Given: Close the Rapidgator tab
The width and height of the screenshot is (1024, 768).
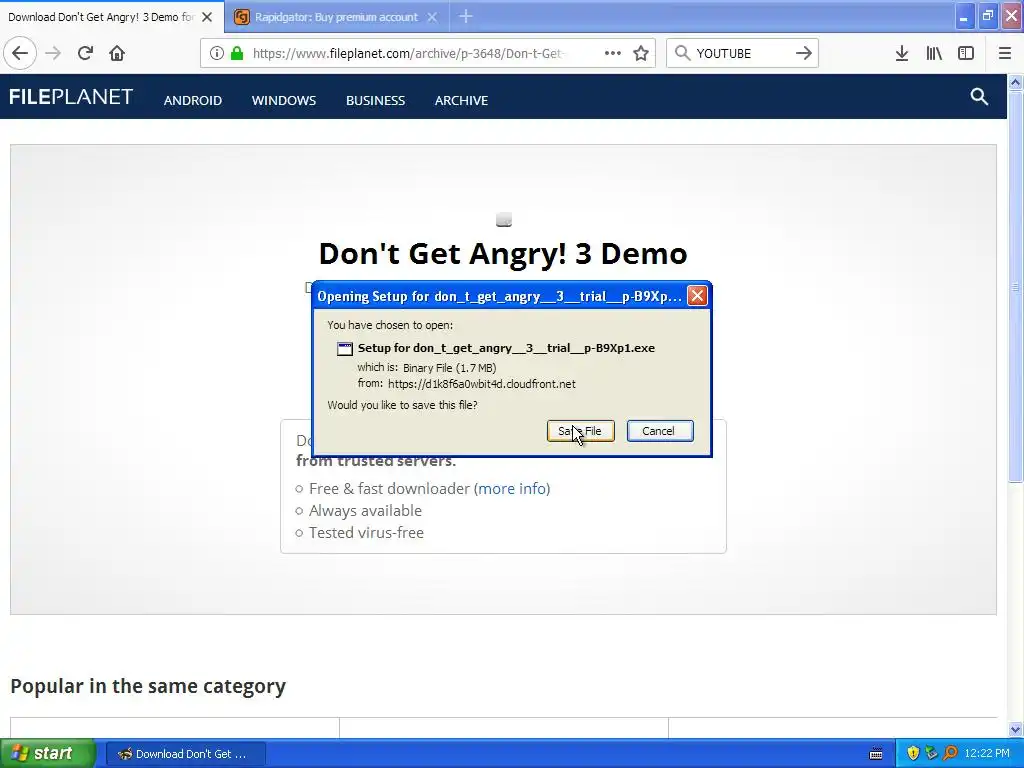Looking at the screenshot, I should tap(432, 17).
